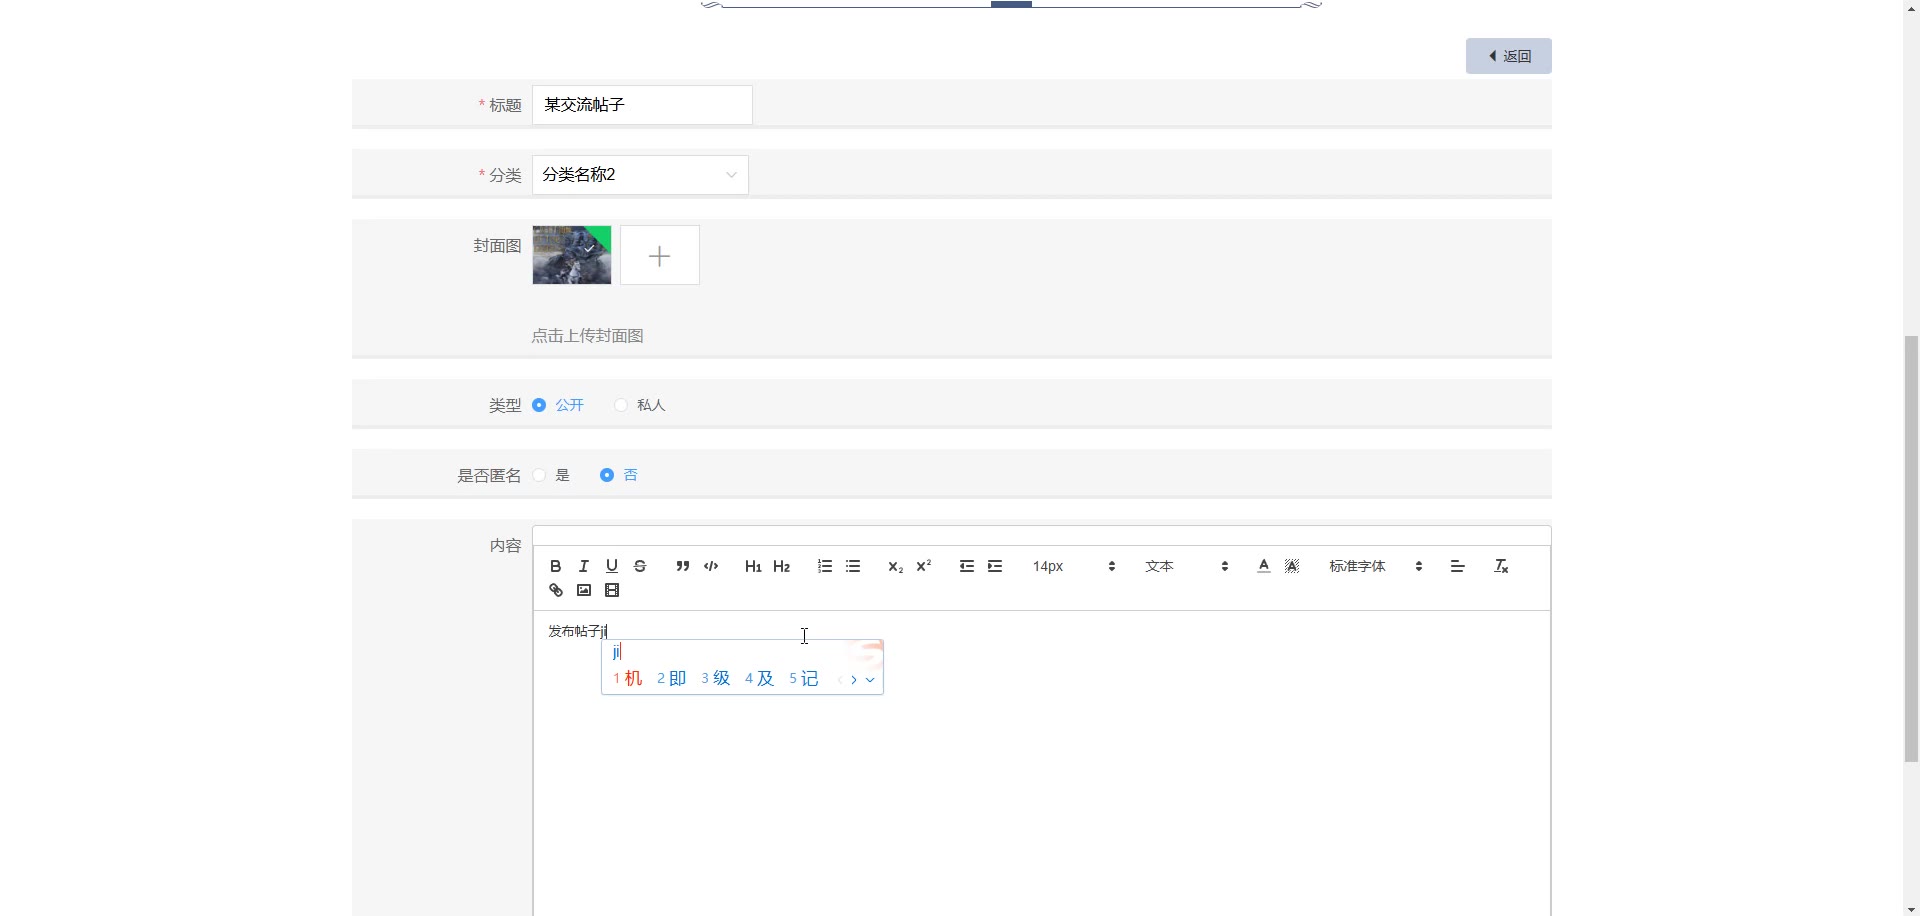
Task: Insert an ordered numbered list
Action: click(825, 566)
